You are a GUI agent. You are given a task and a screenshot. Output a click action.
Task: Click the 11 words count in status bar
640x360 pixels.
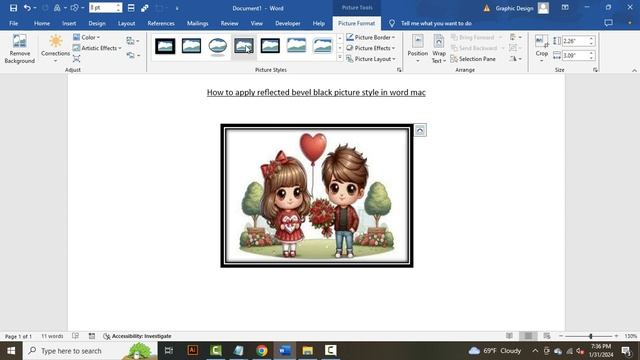point(52,336)
